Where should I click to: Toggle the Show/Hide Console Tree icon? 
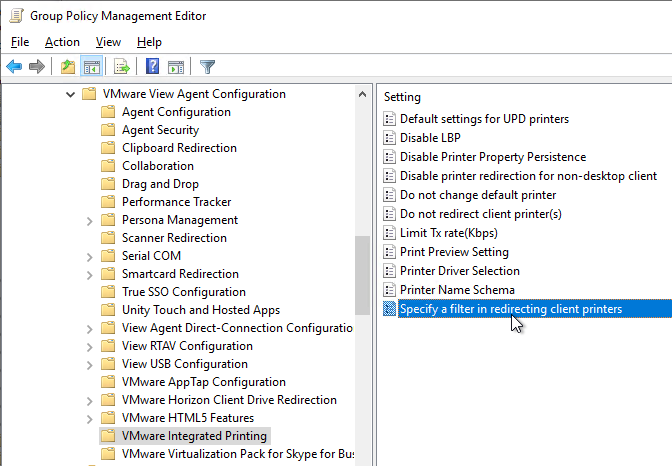point(92,66)
